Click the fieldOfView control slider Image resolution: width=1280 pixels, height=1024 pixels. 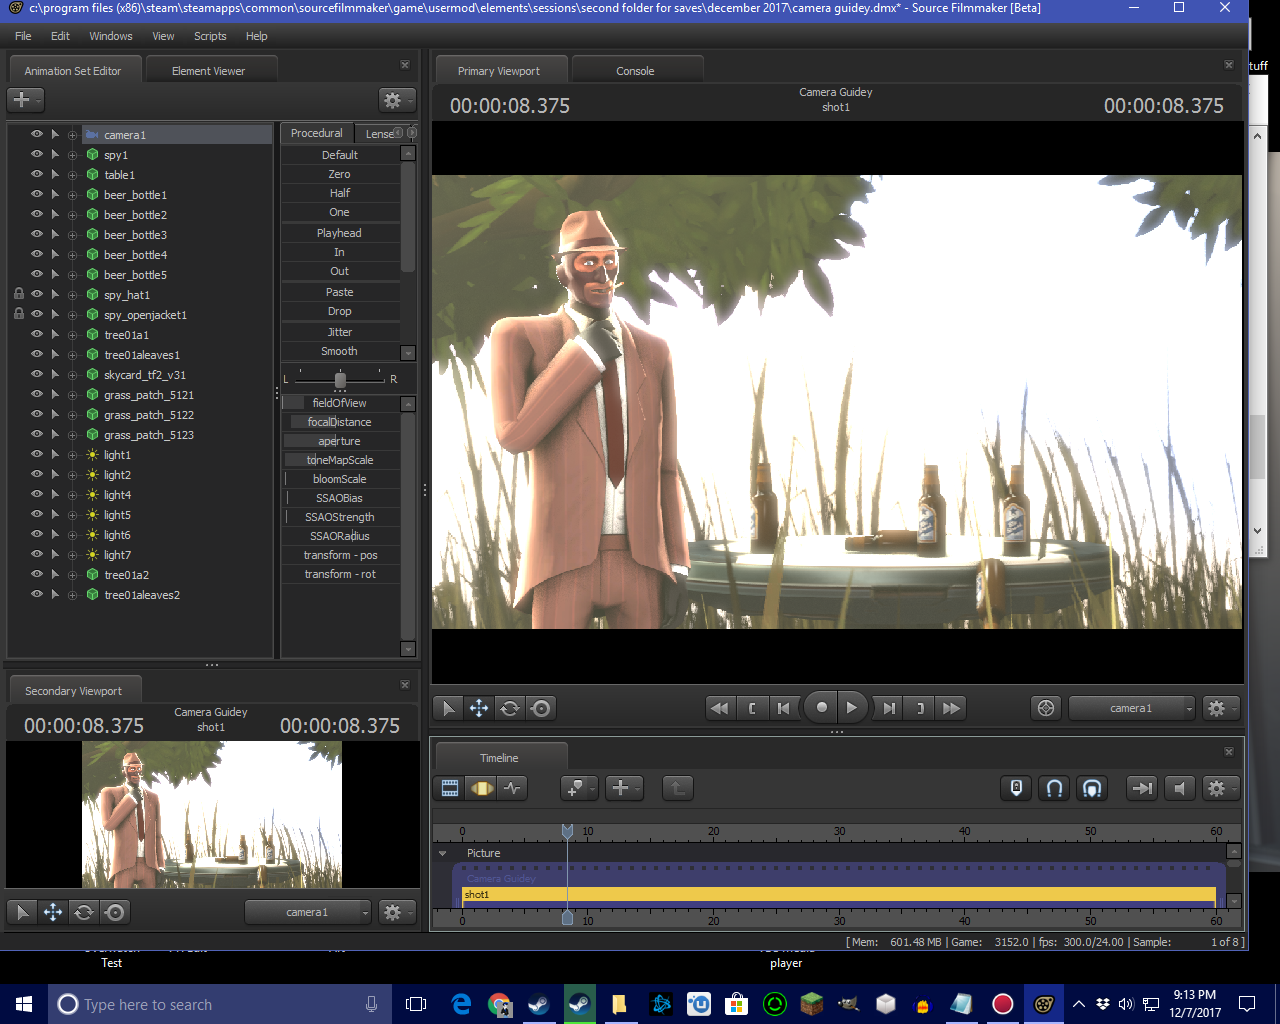pyautogui.click(x=340, y=403)
